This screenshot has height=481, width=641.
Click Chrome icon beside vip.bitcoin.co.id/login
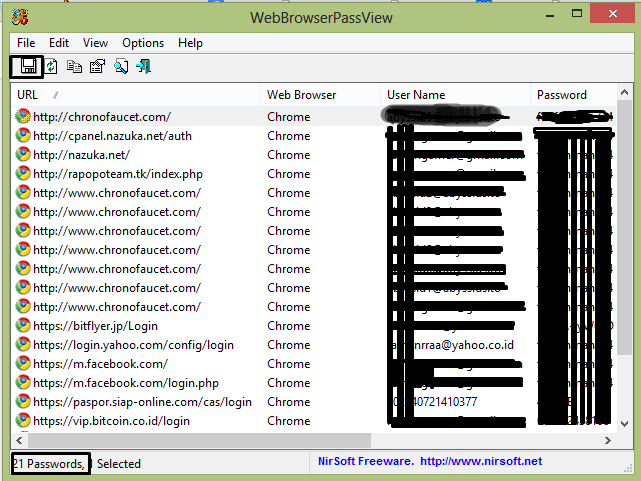(x=23, y=421)
